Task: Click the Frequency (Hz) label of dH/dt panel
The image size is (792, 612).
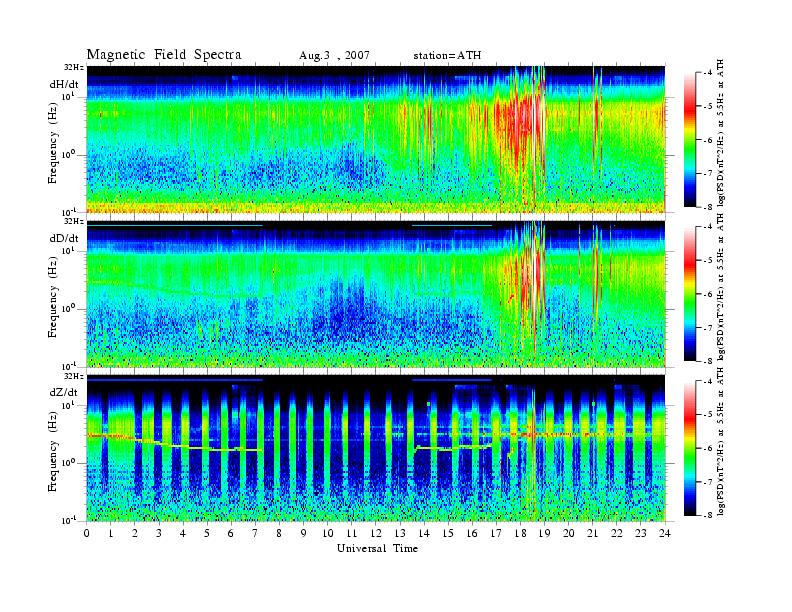Action: pos(53,143)
